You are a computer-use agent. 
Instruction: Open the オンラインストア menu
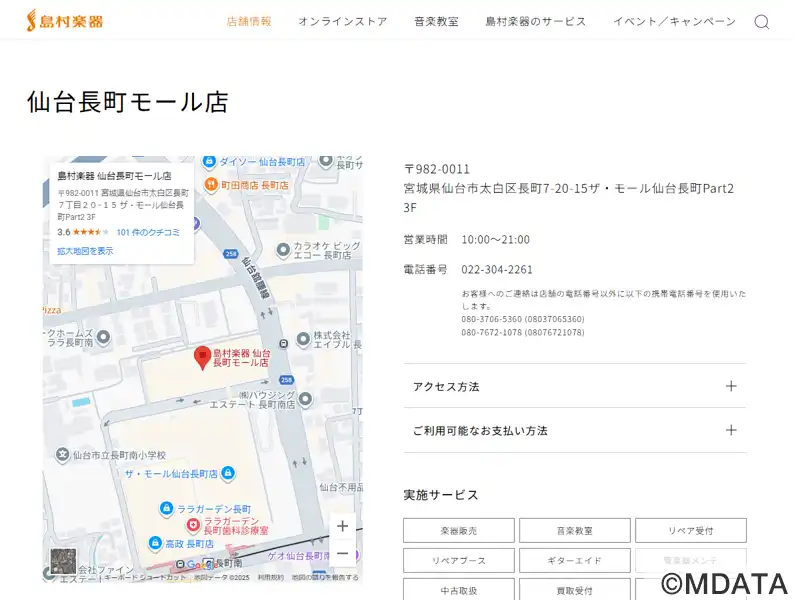pyautogui.click(x=343, y=21)
